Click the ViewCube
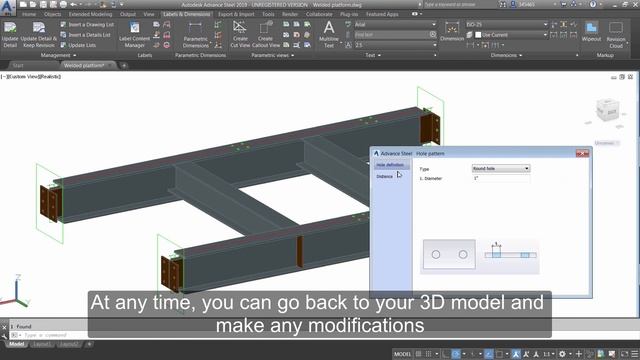 tap(608, 110)
